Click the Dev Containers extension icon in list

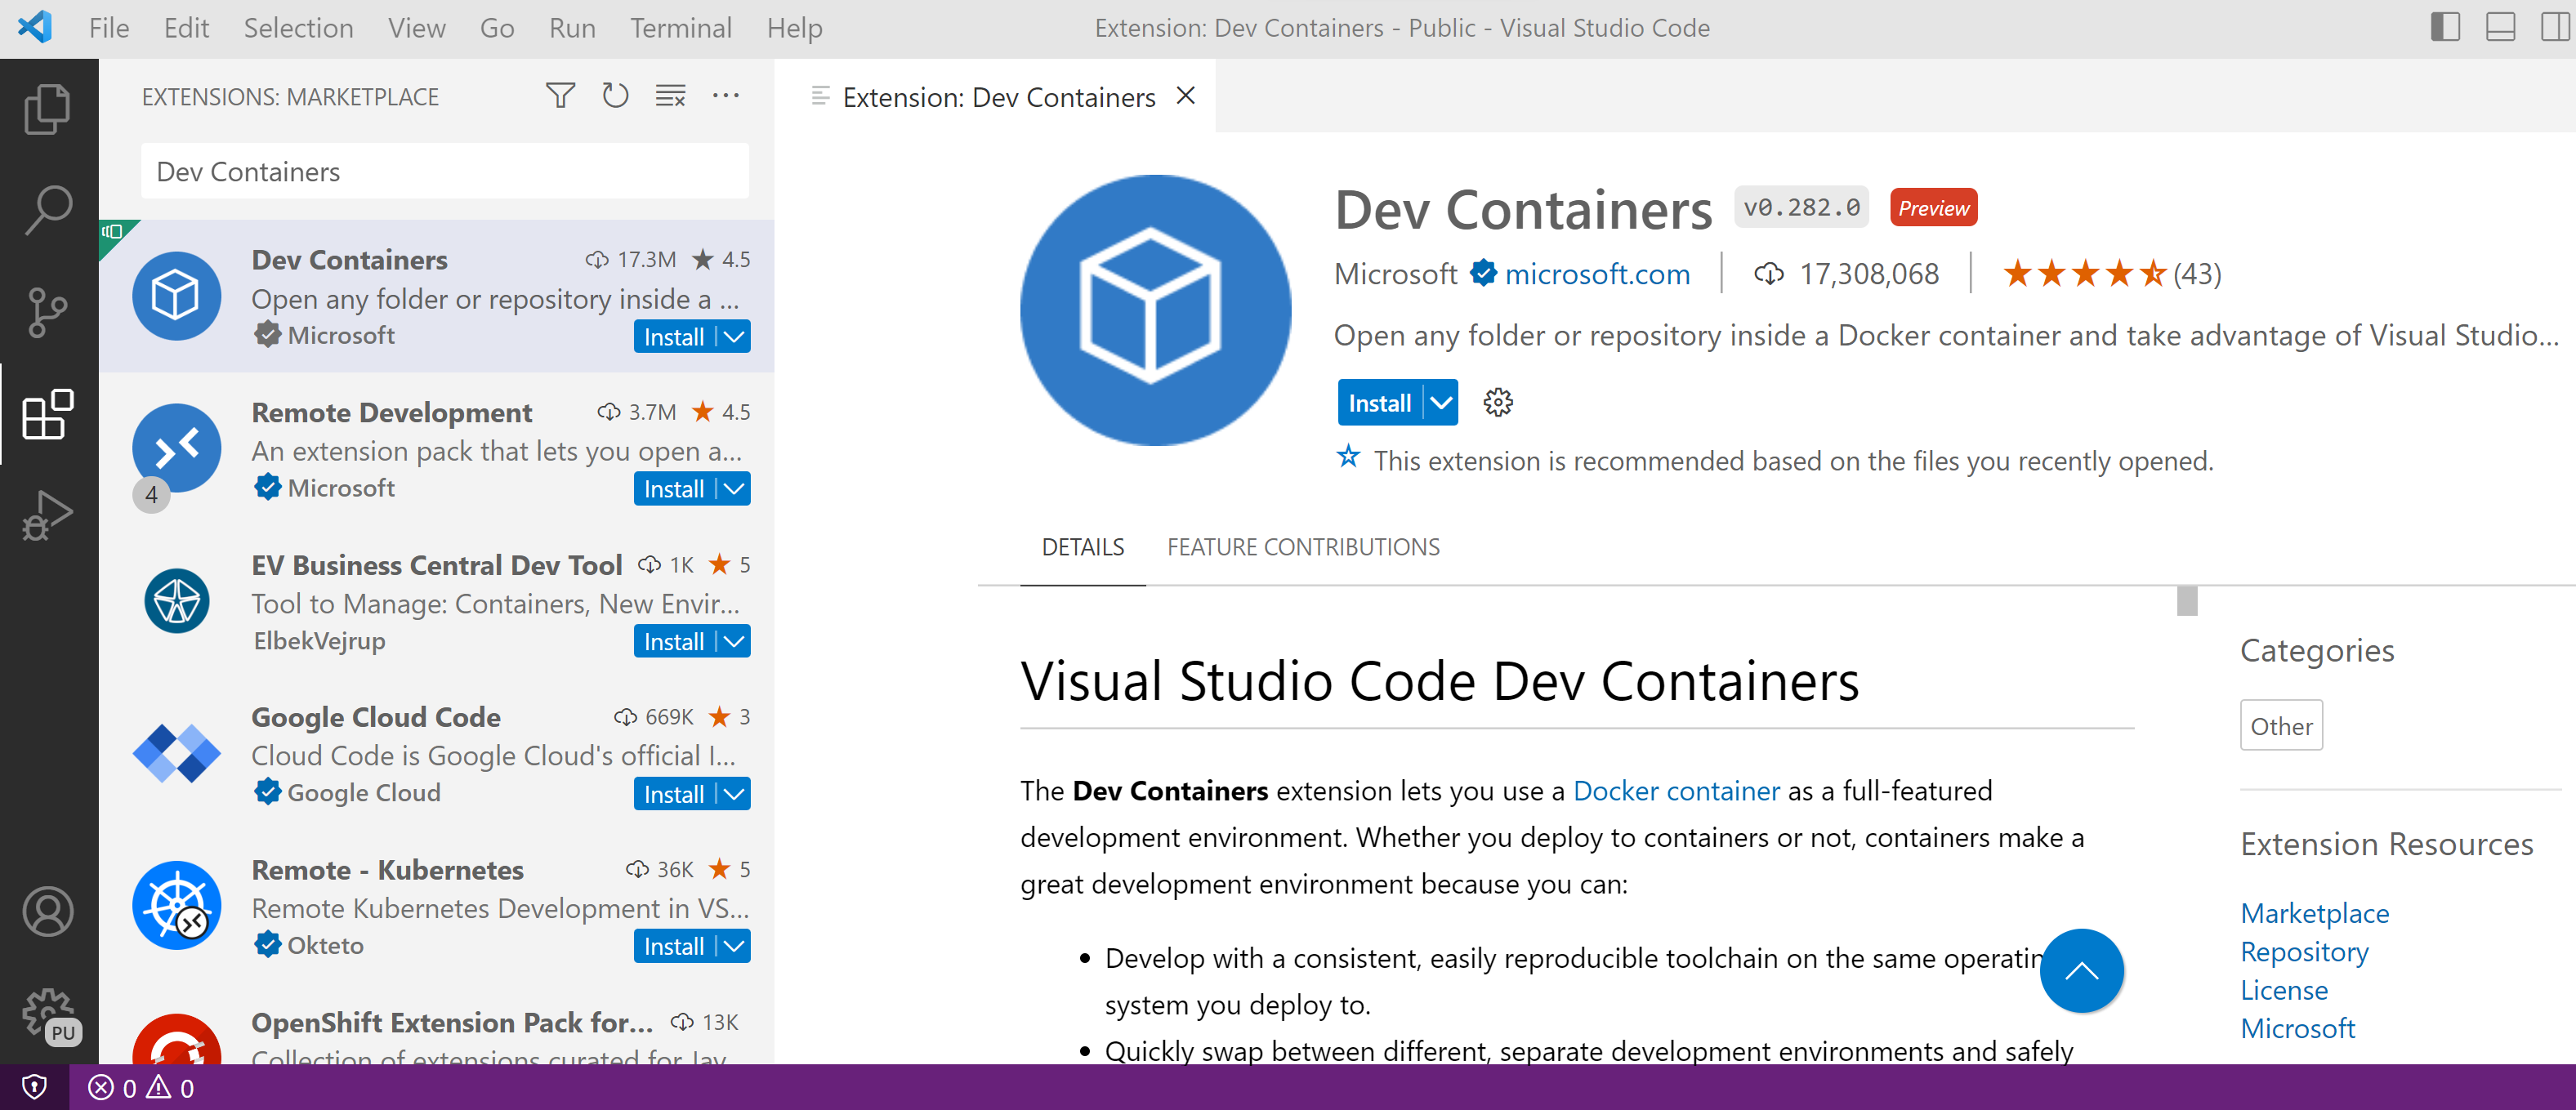(x=177, y=297)
